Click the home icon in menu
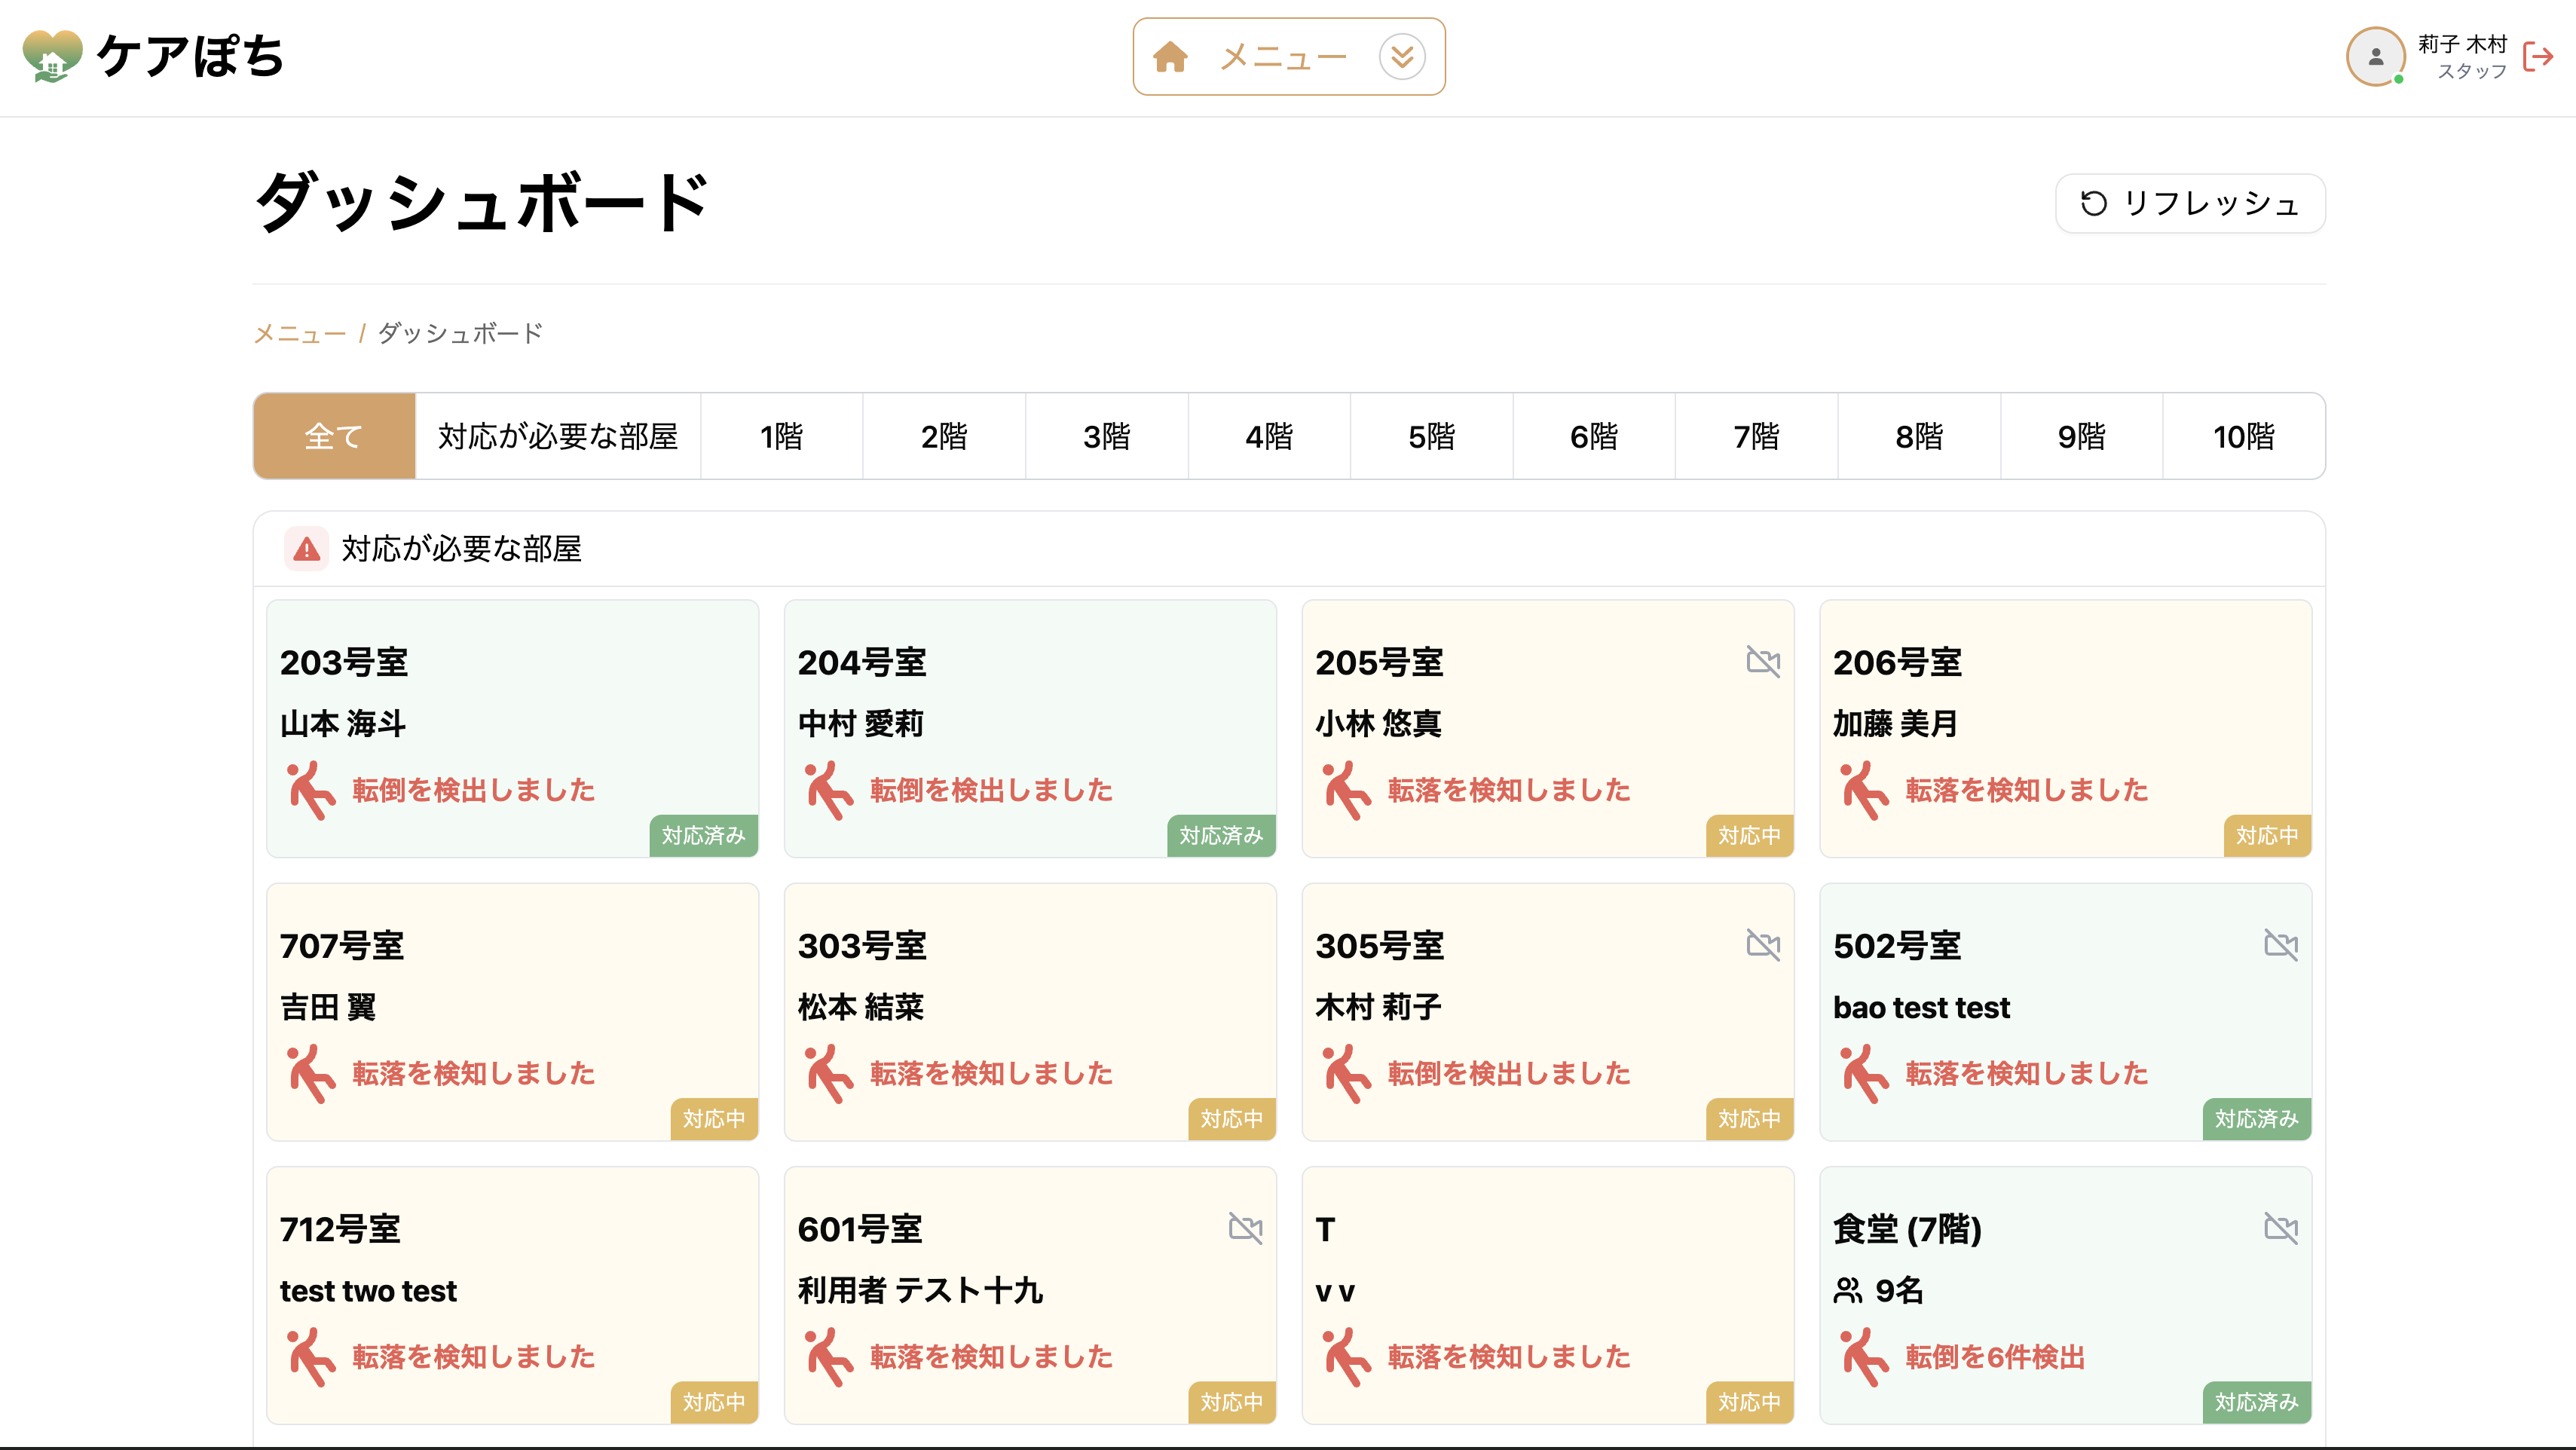 point(1170,57)
